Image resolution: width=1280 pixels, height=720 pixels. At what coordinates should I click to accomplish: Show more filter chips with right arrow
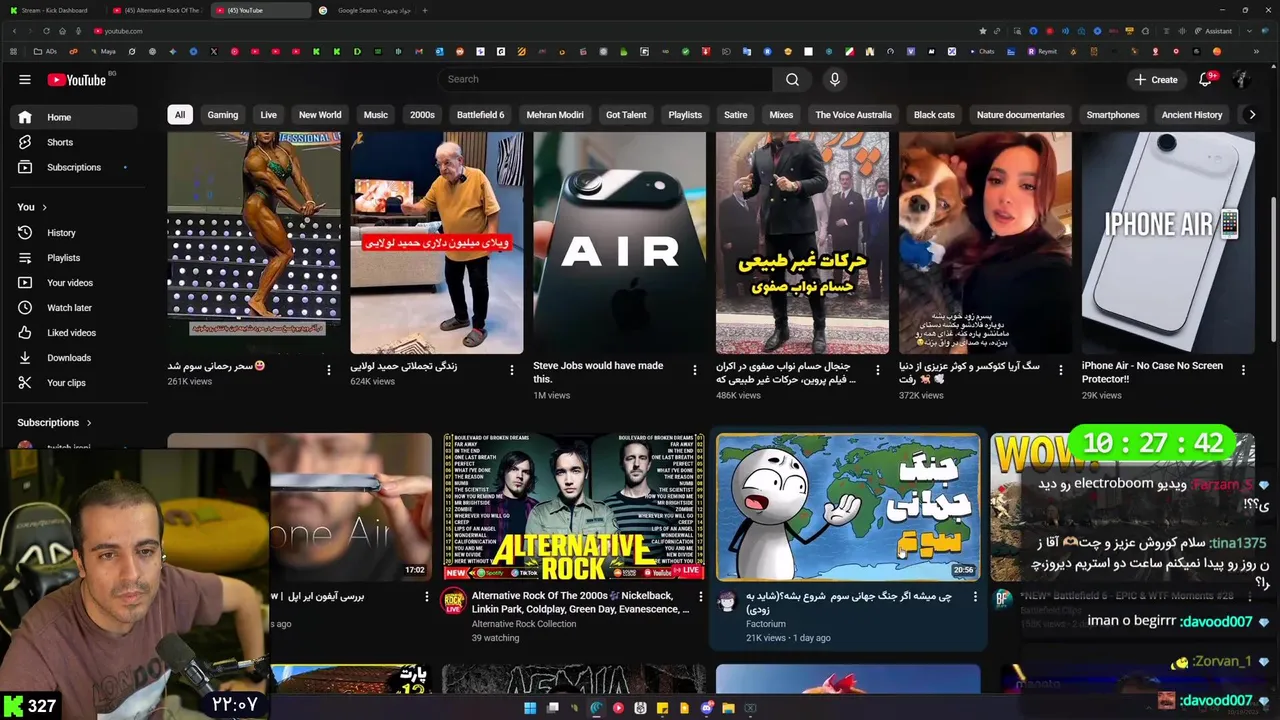tap(1251, 115)
